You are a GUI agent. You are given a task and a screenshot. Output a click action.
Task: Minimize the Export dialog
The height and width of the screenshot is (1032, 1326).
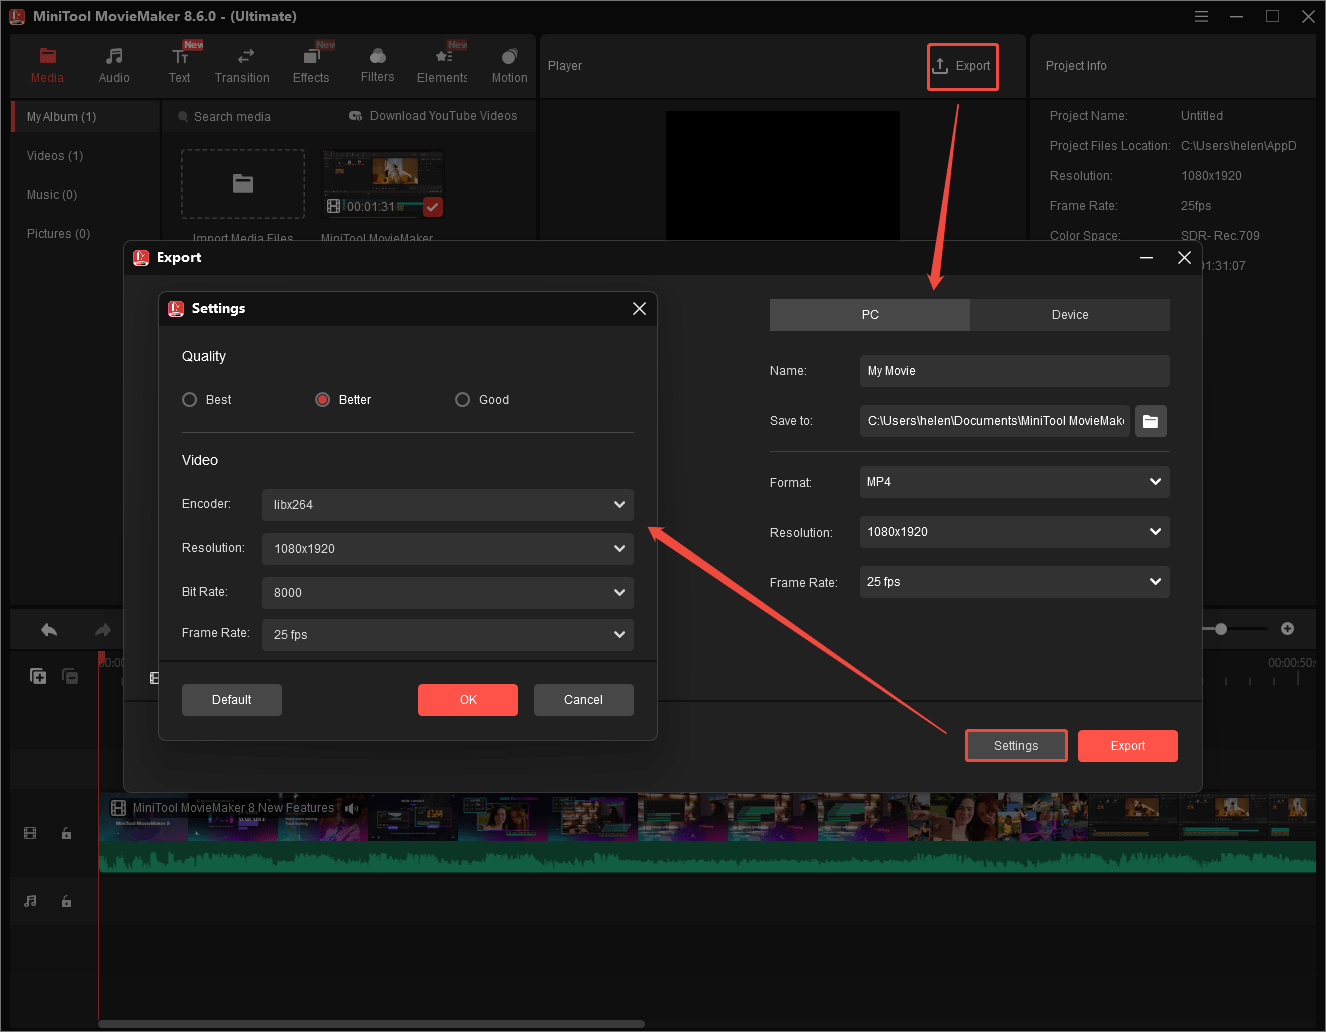click(x=1147, y=258)
